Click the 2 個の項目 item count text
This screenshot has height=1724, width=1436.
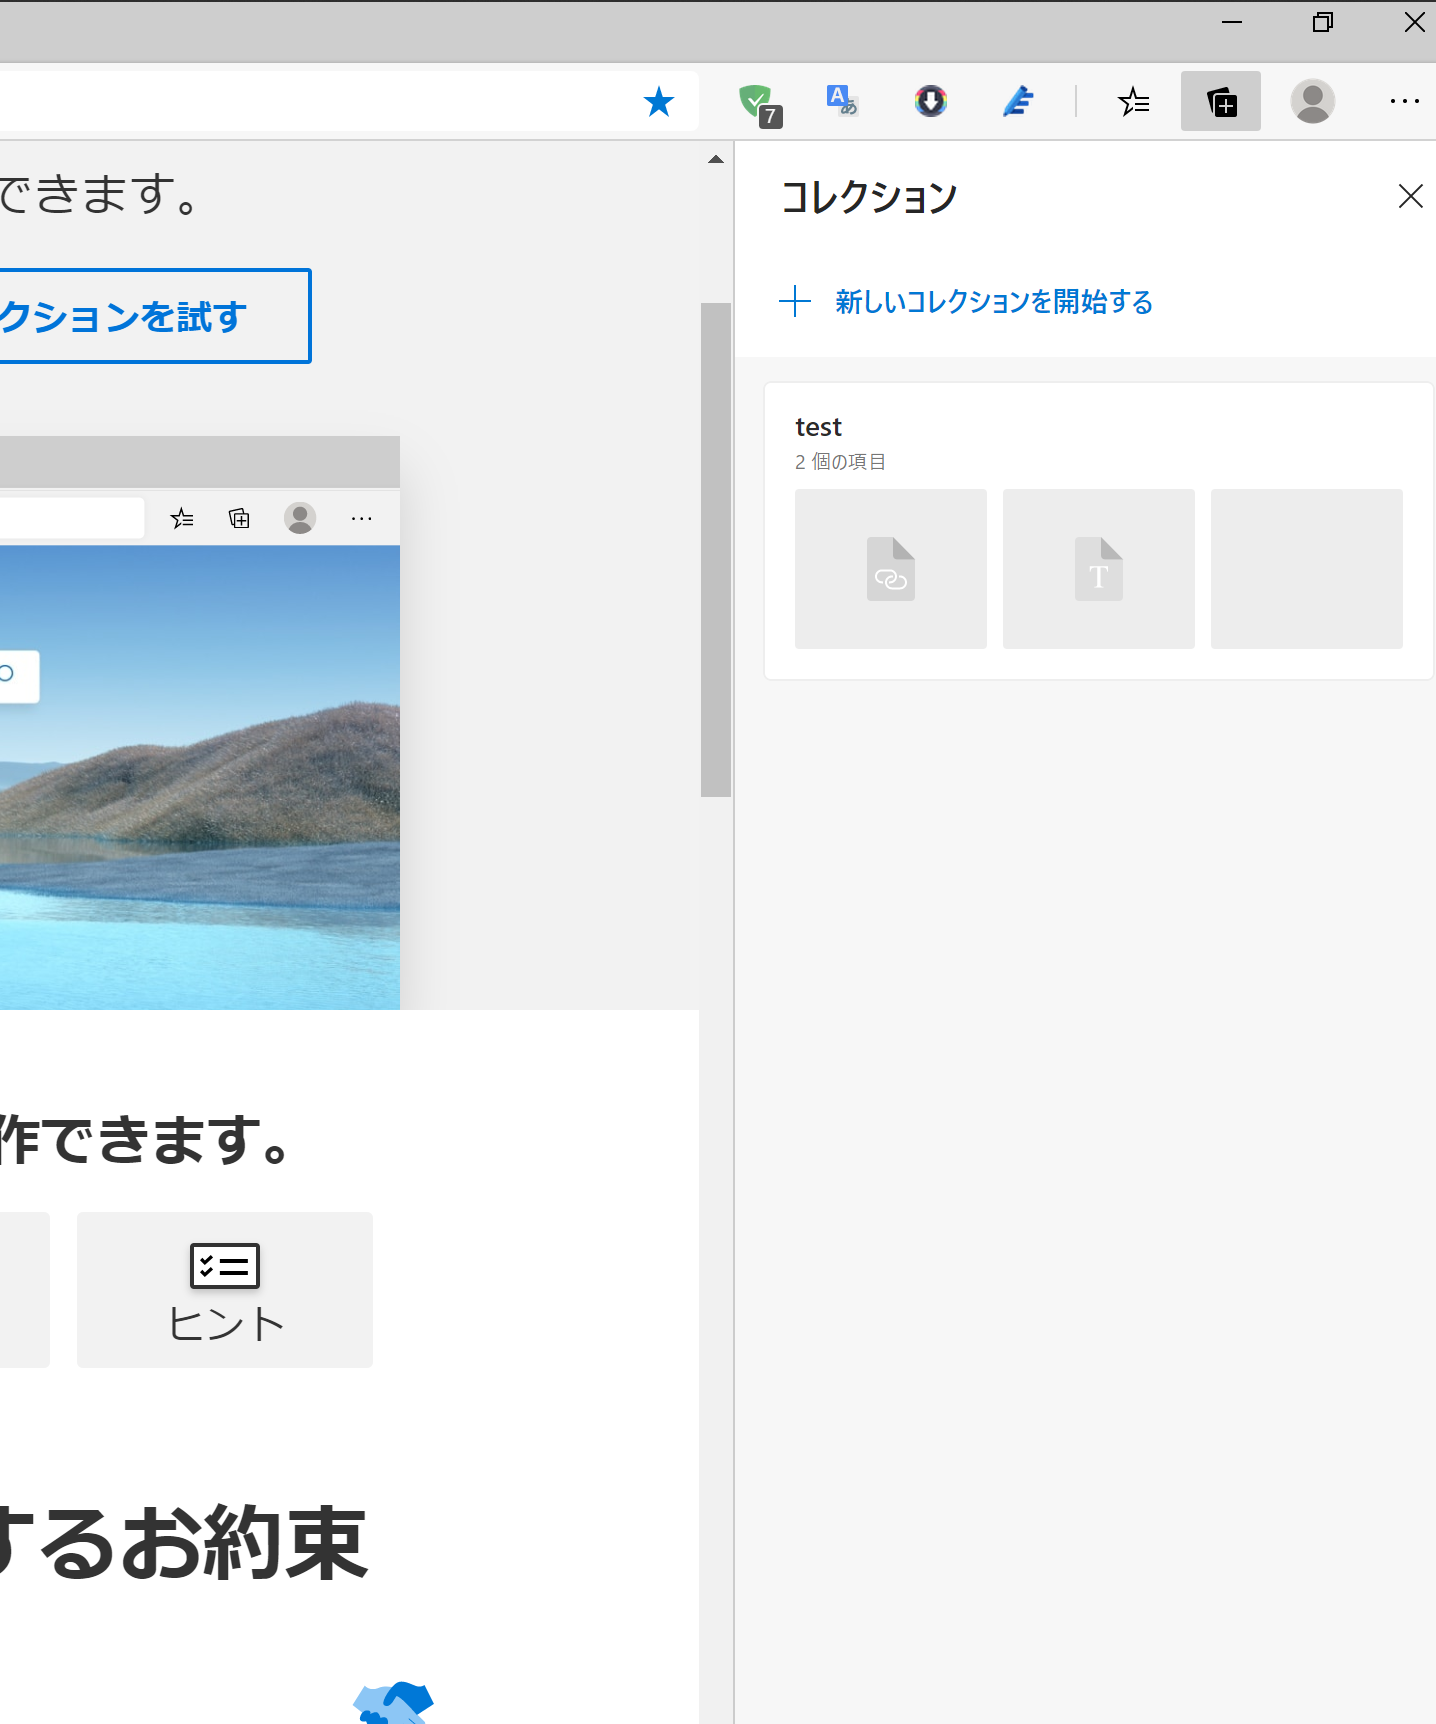(x=840, y=461)
